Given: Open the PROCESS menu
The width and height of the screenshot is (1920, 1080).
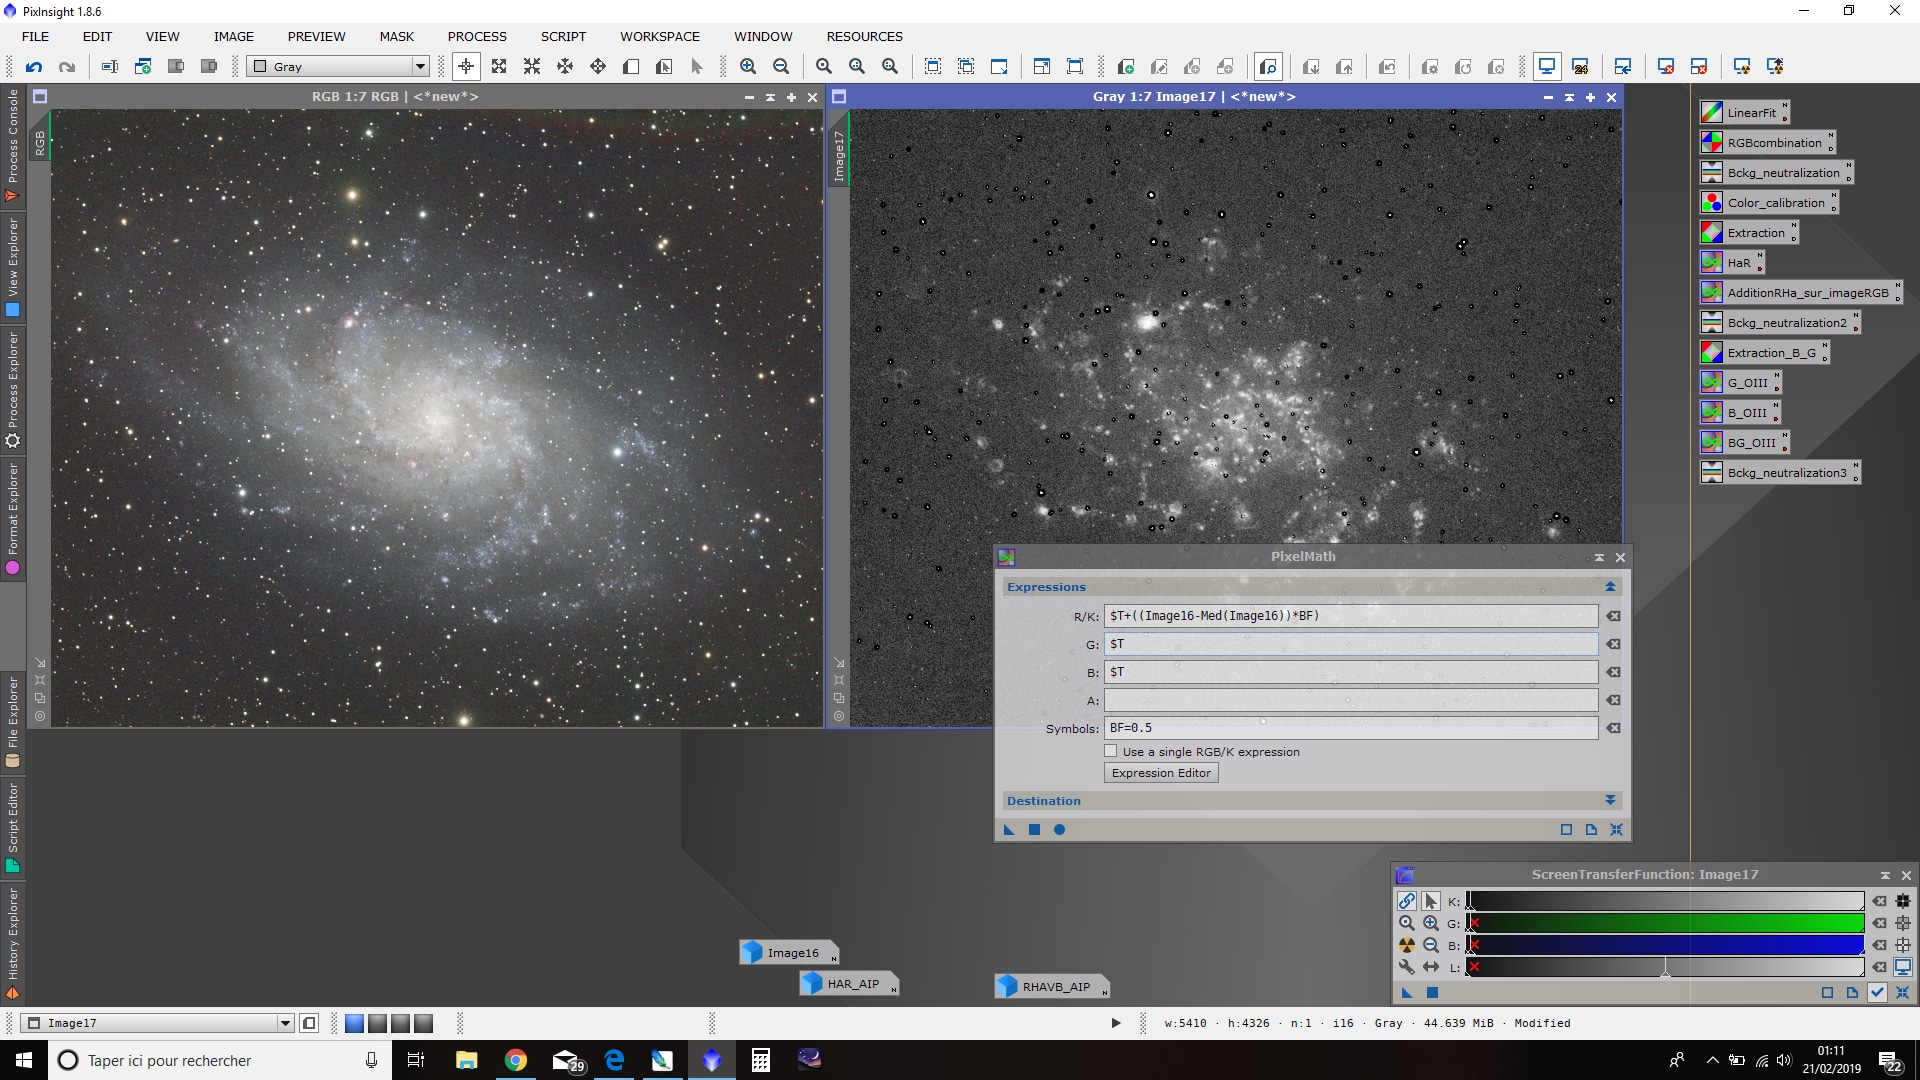Looking at the screenshot, I should [477, 36].
